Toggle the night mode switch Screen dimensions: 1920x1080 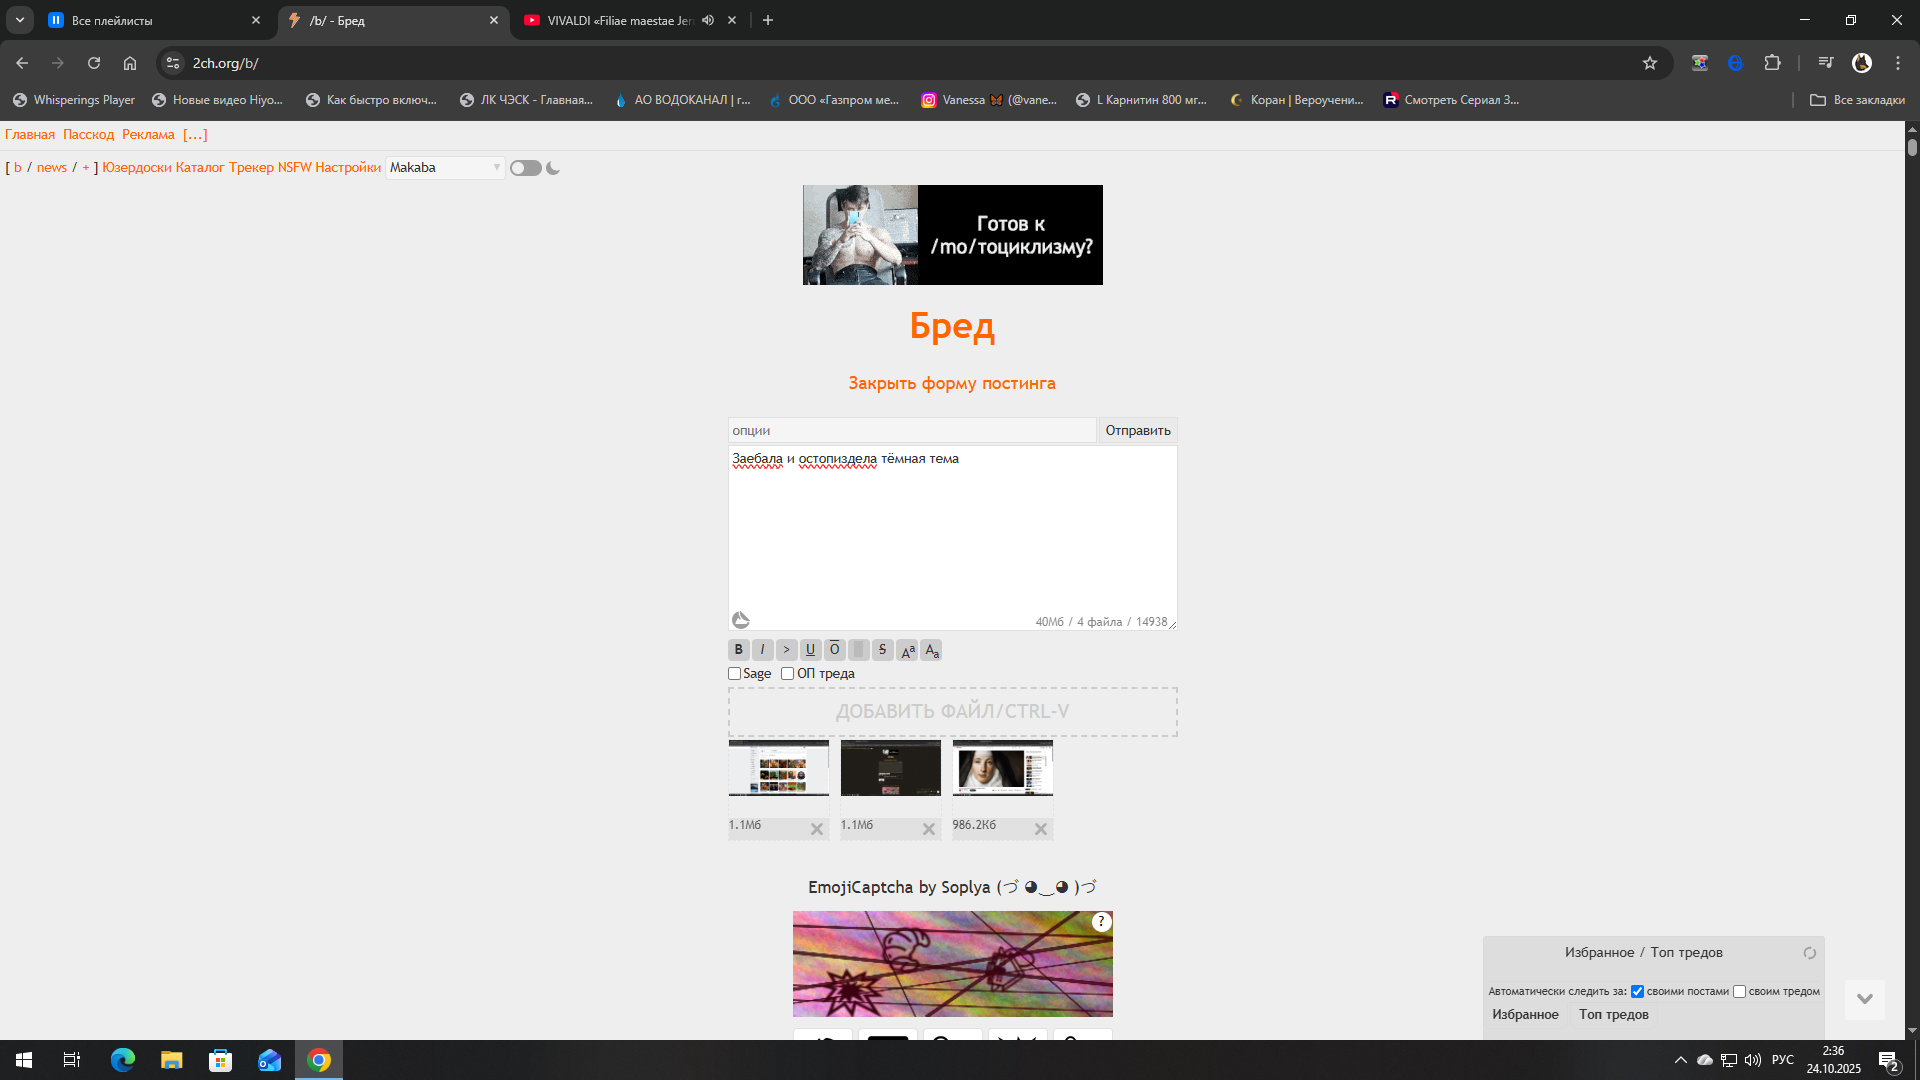point(525,168)
